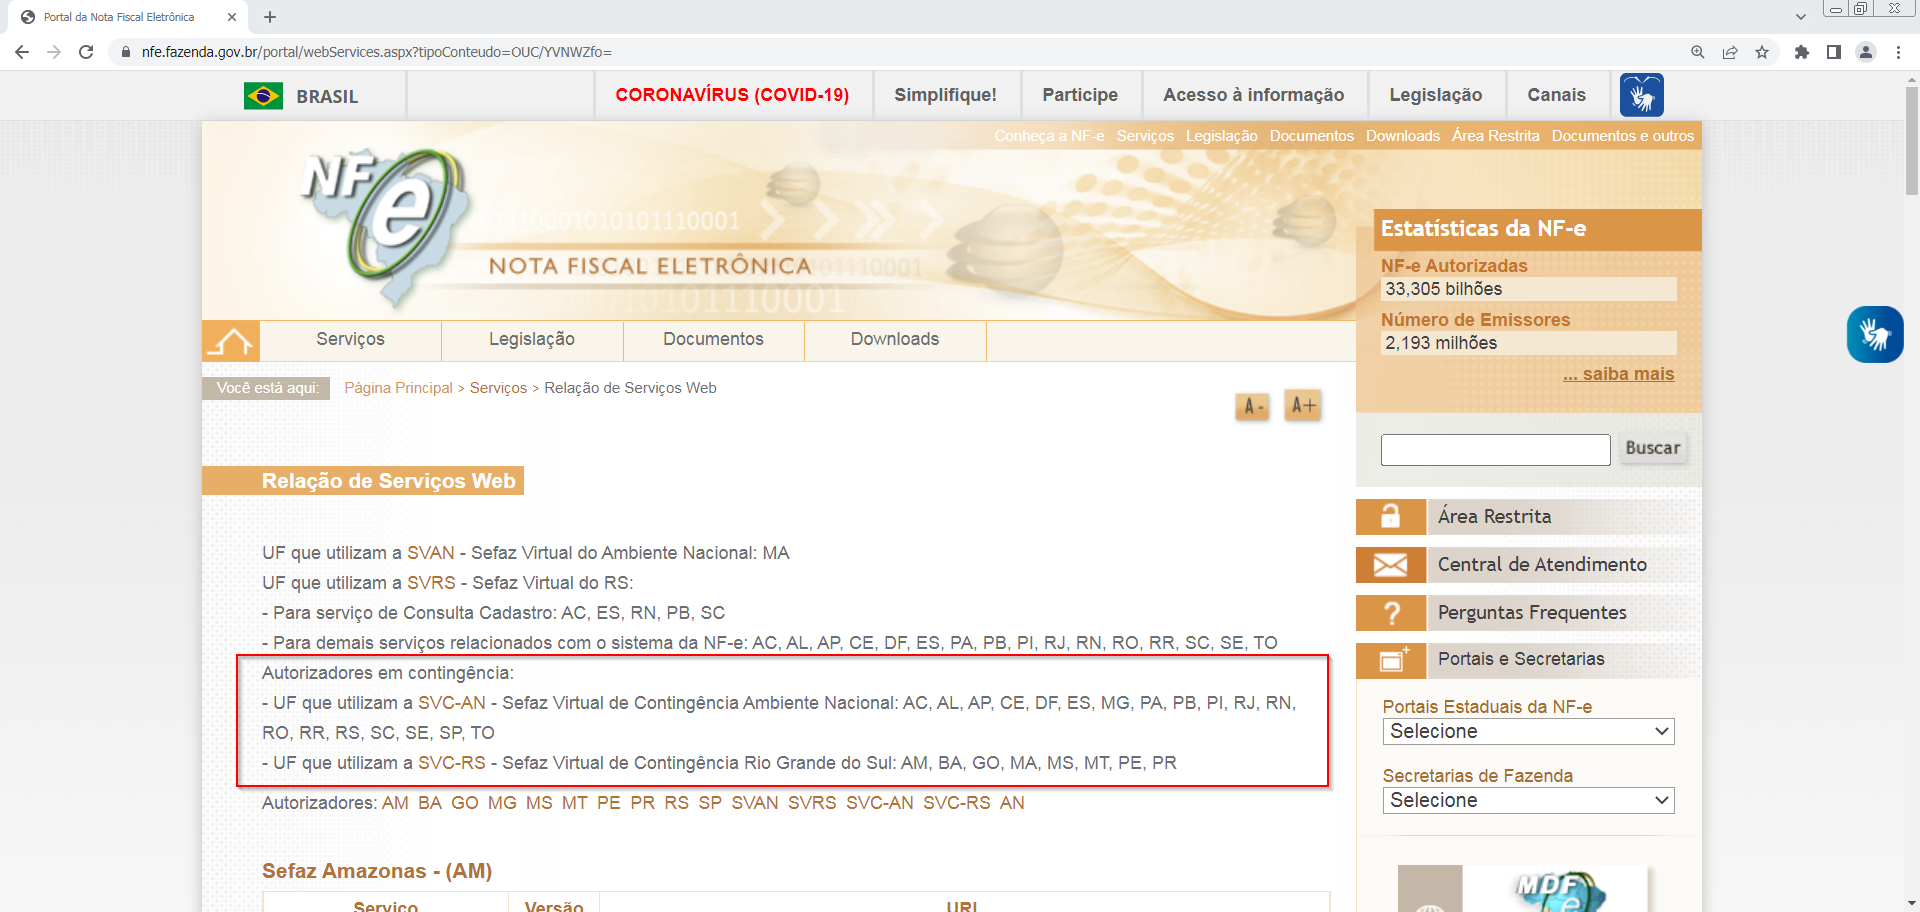
Task: Open Acesso à informação in government bar
Action: coord(1253,95)
